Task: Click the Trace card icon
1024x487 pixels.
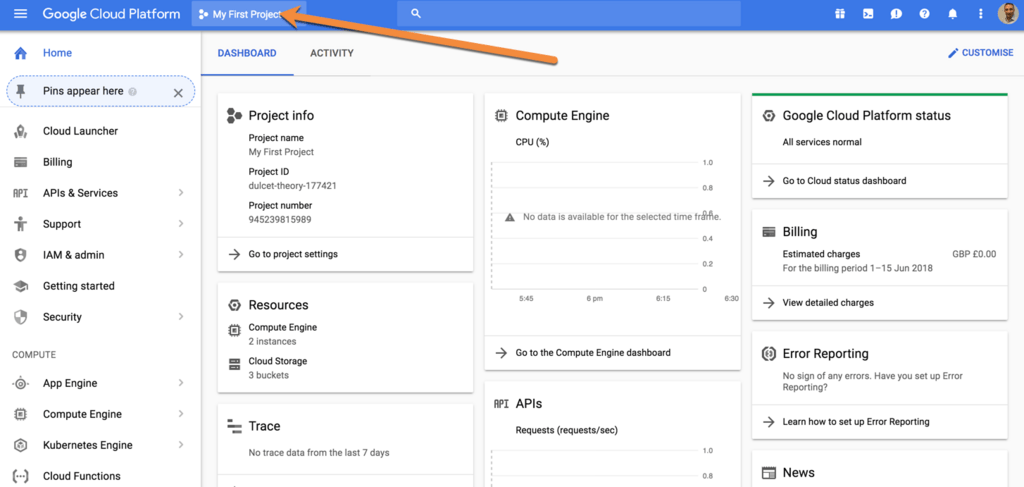Action: [x=234, y=426]
